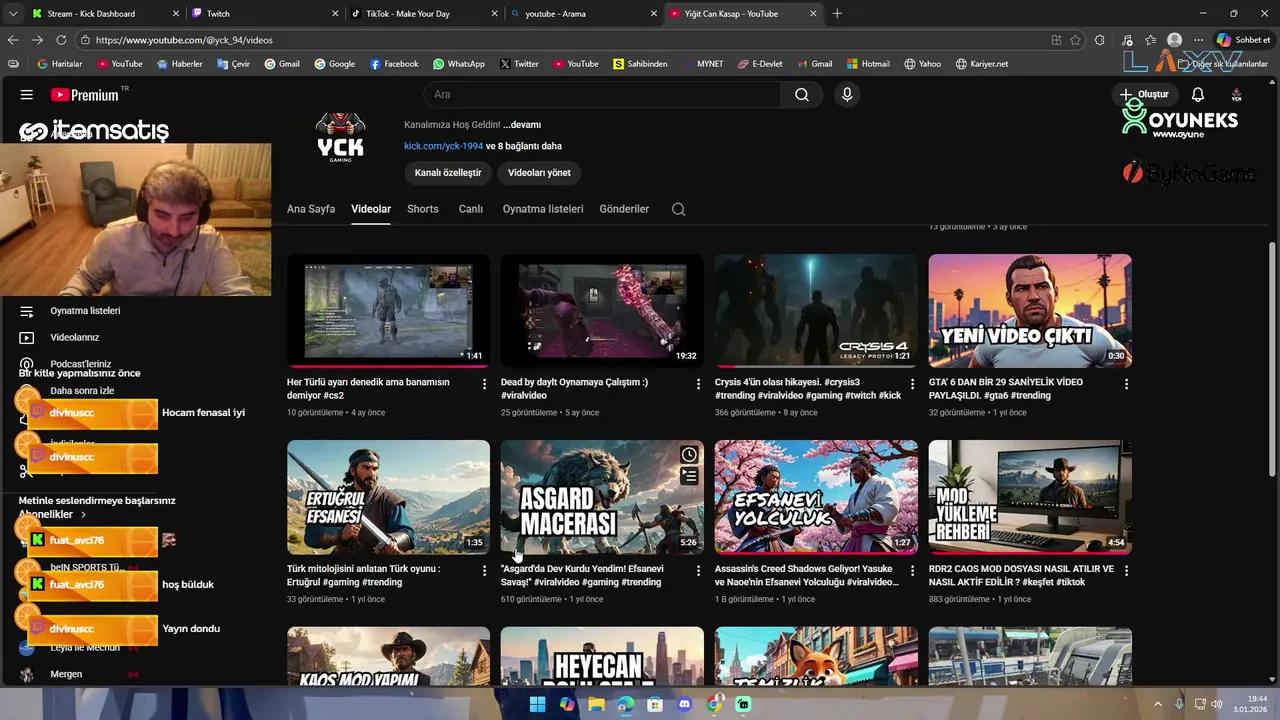1280x720 pixels.
Task: Switch to Stream - Kick Dashboard browser tab
Action: tap(105, 14)
